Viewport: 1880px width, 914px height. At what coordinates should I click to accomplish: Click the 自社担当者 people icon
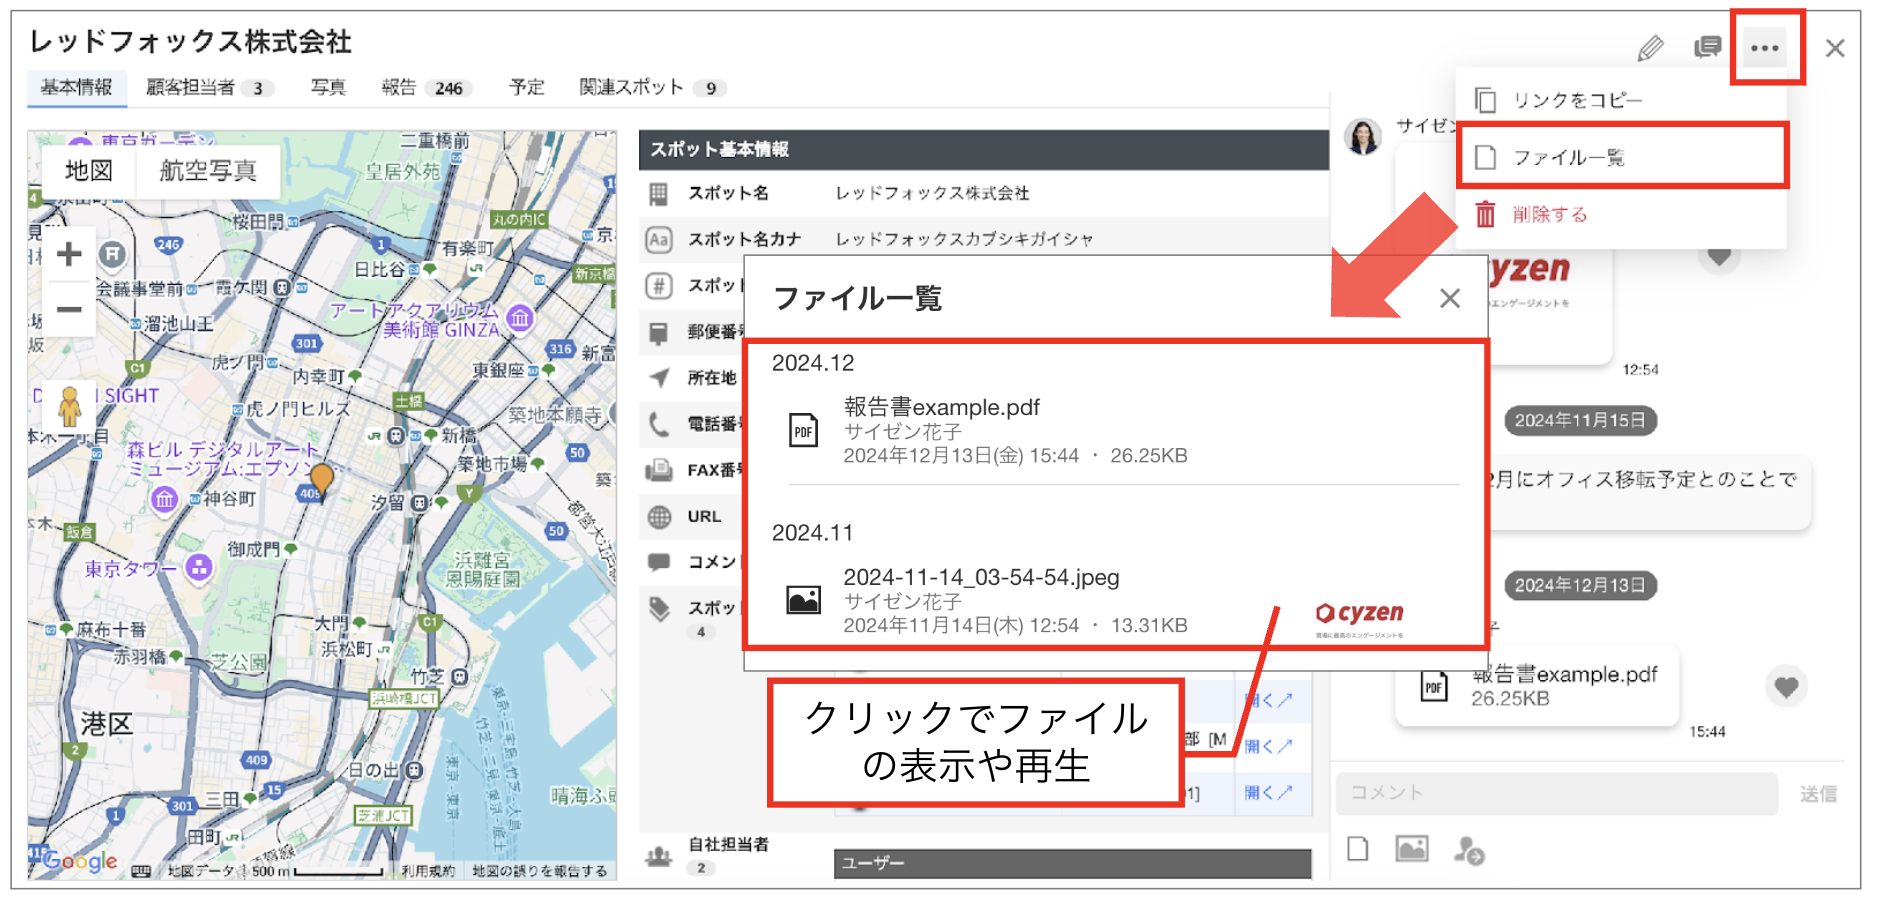click(x=658, y=856)
